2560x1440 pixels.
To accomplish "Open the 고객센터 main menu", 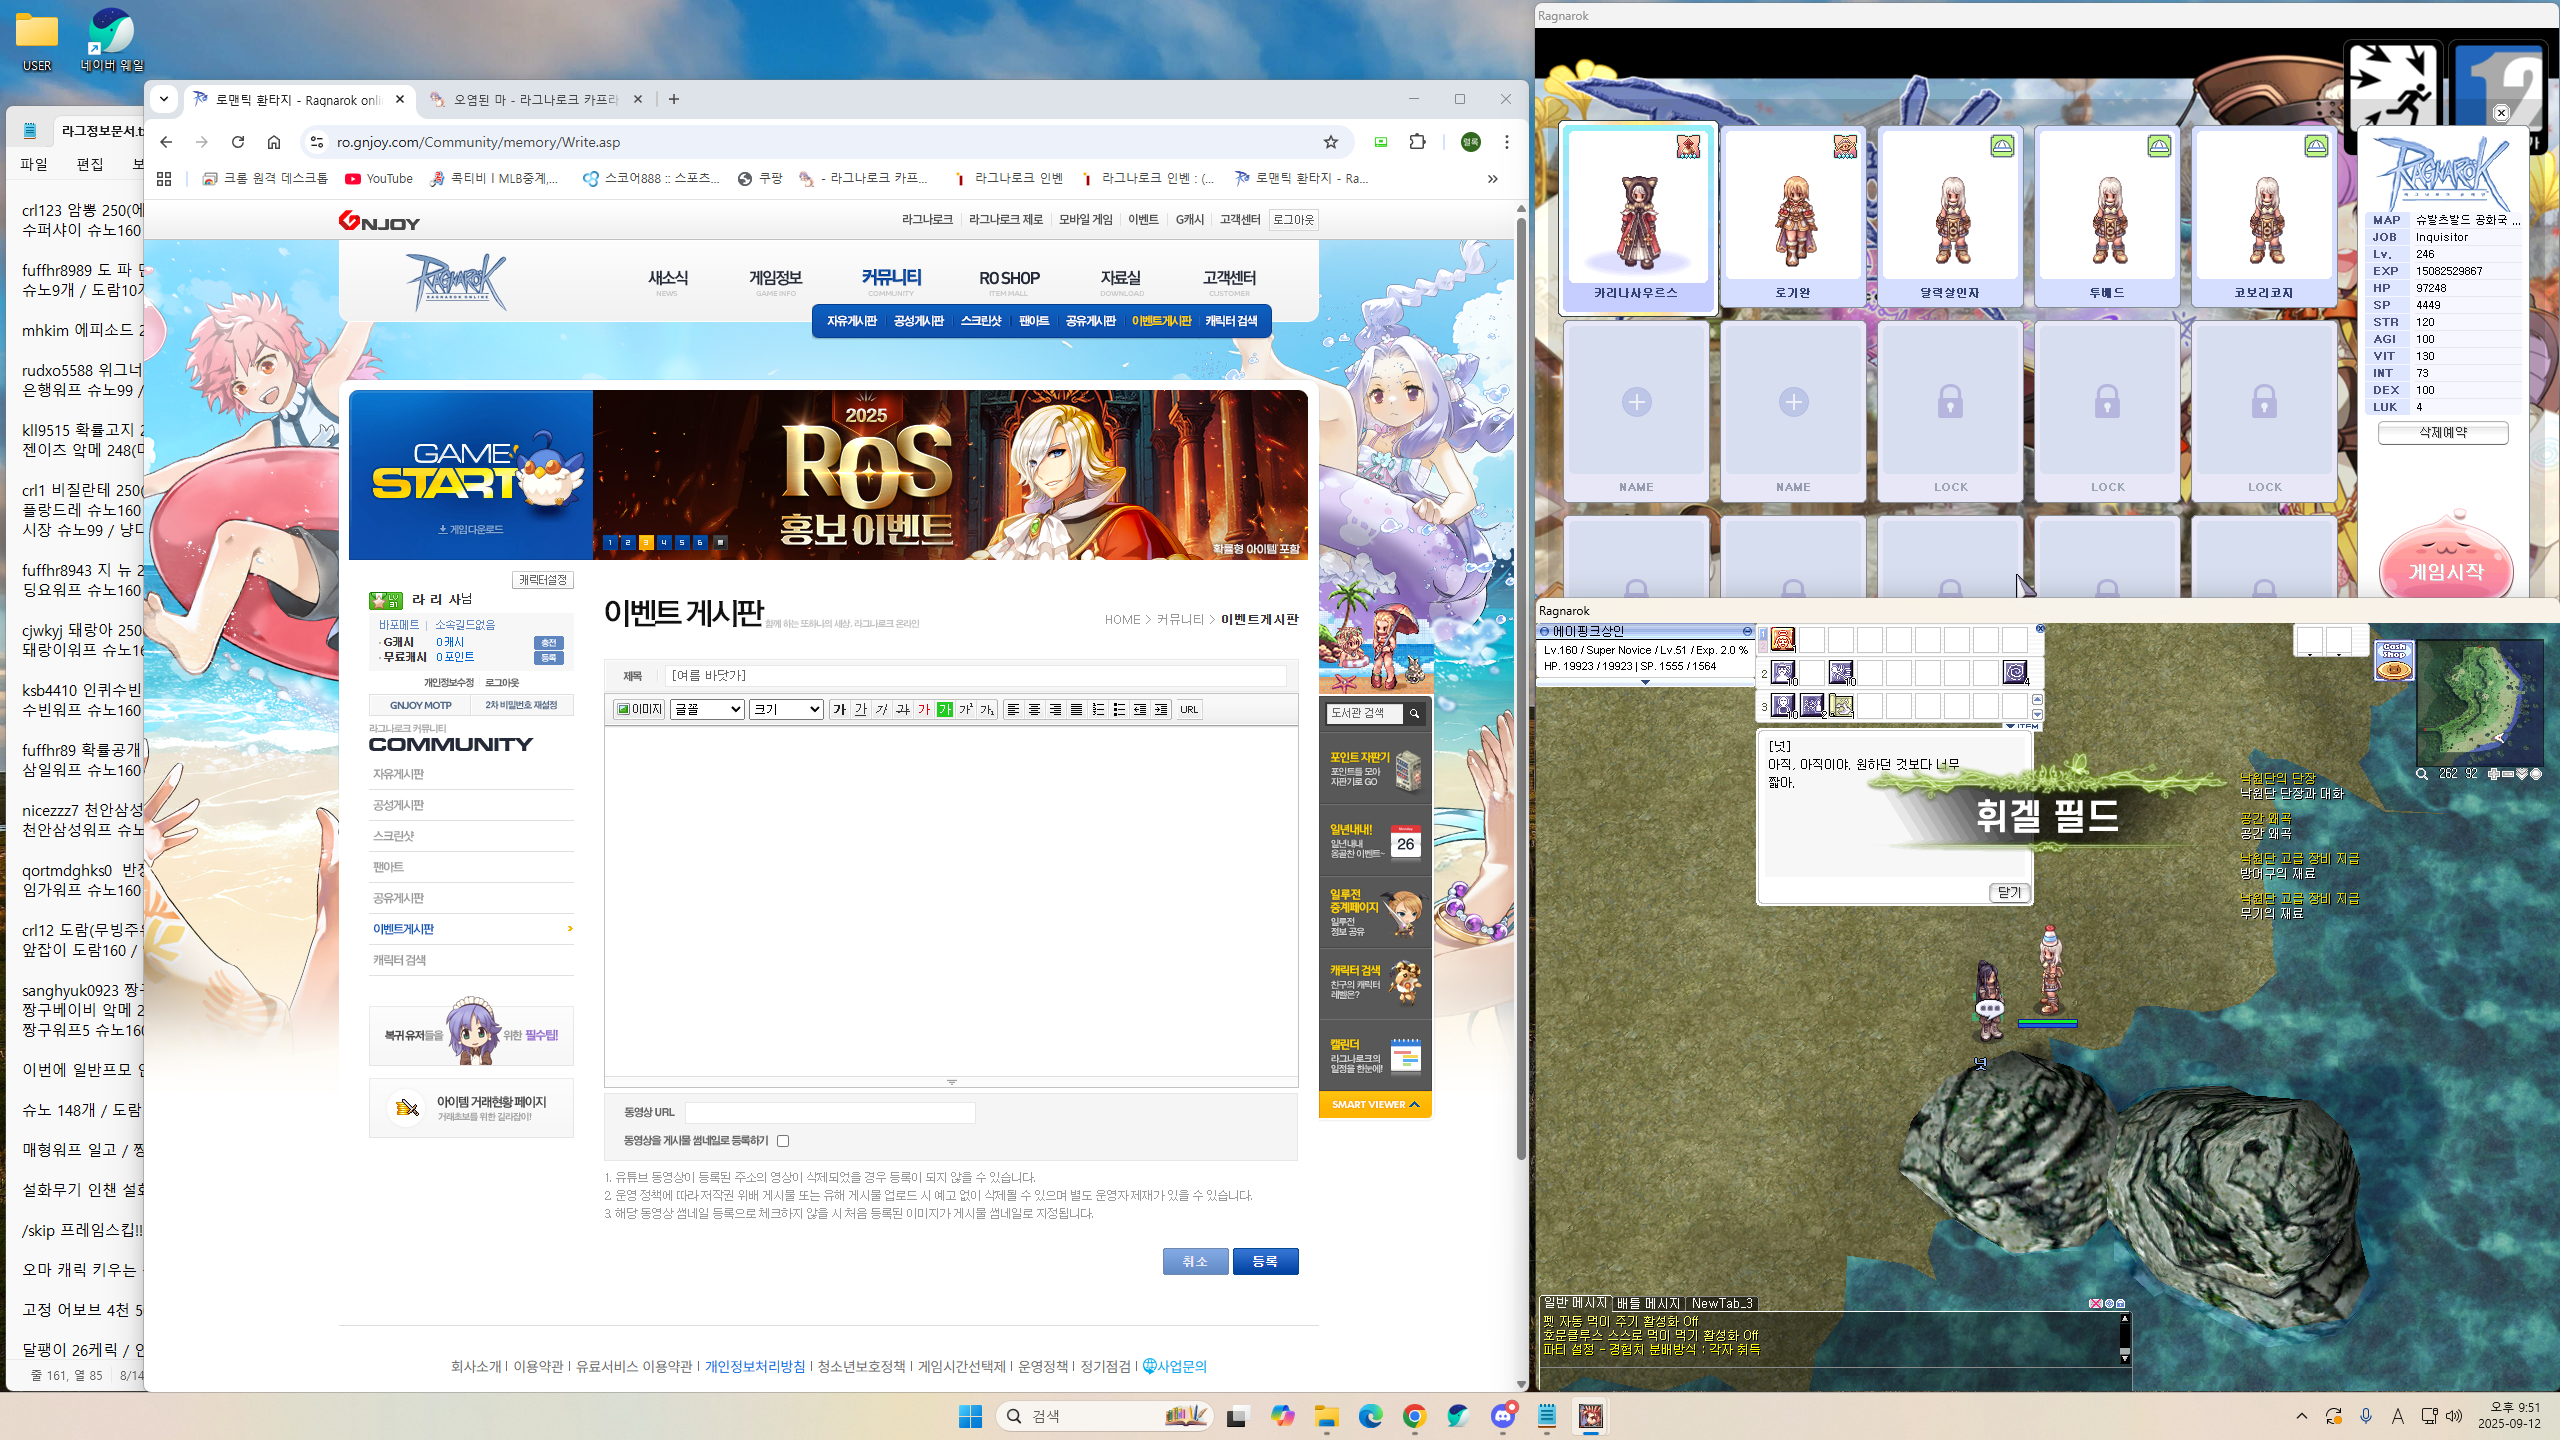I will point(1229,280).
